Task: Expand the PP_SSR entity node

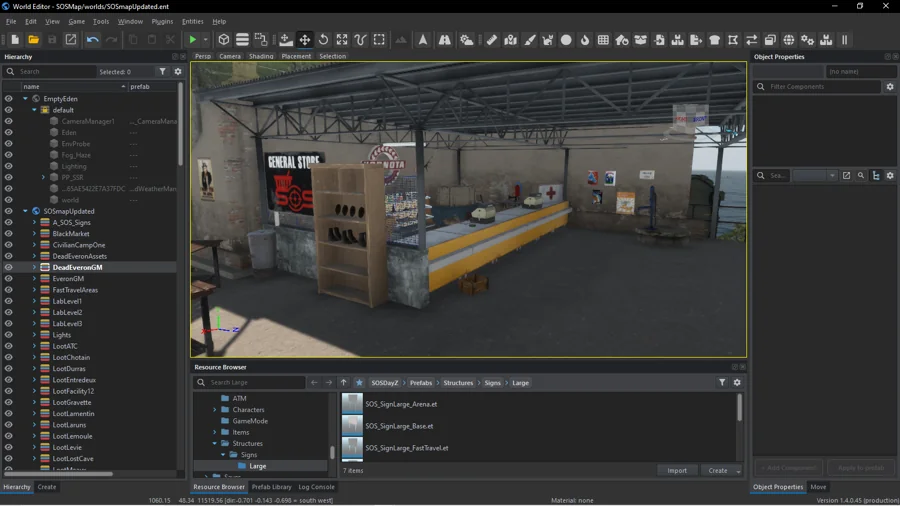Action: click(43, 177)
